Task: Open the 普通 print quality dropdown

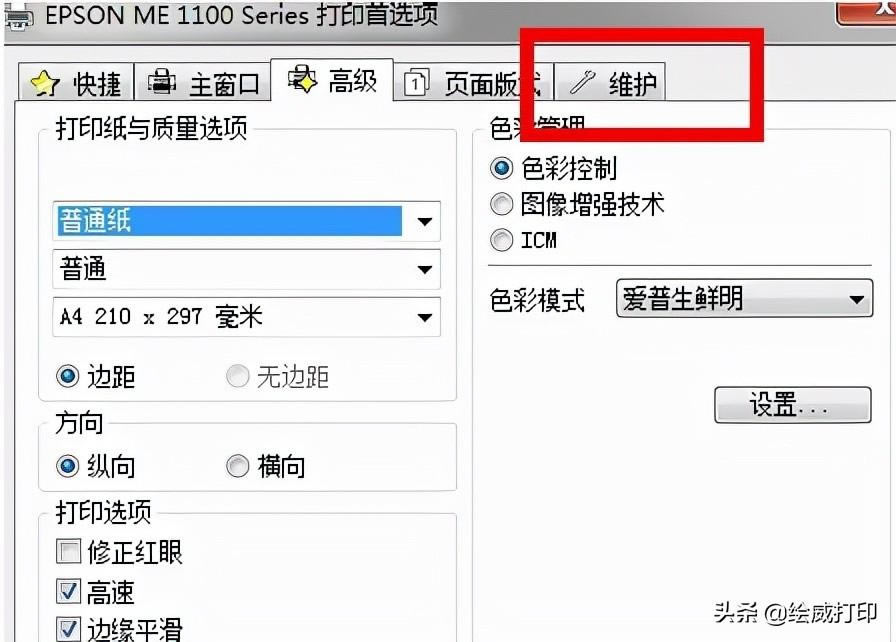Action: pos(246,269)
